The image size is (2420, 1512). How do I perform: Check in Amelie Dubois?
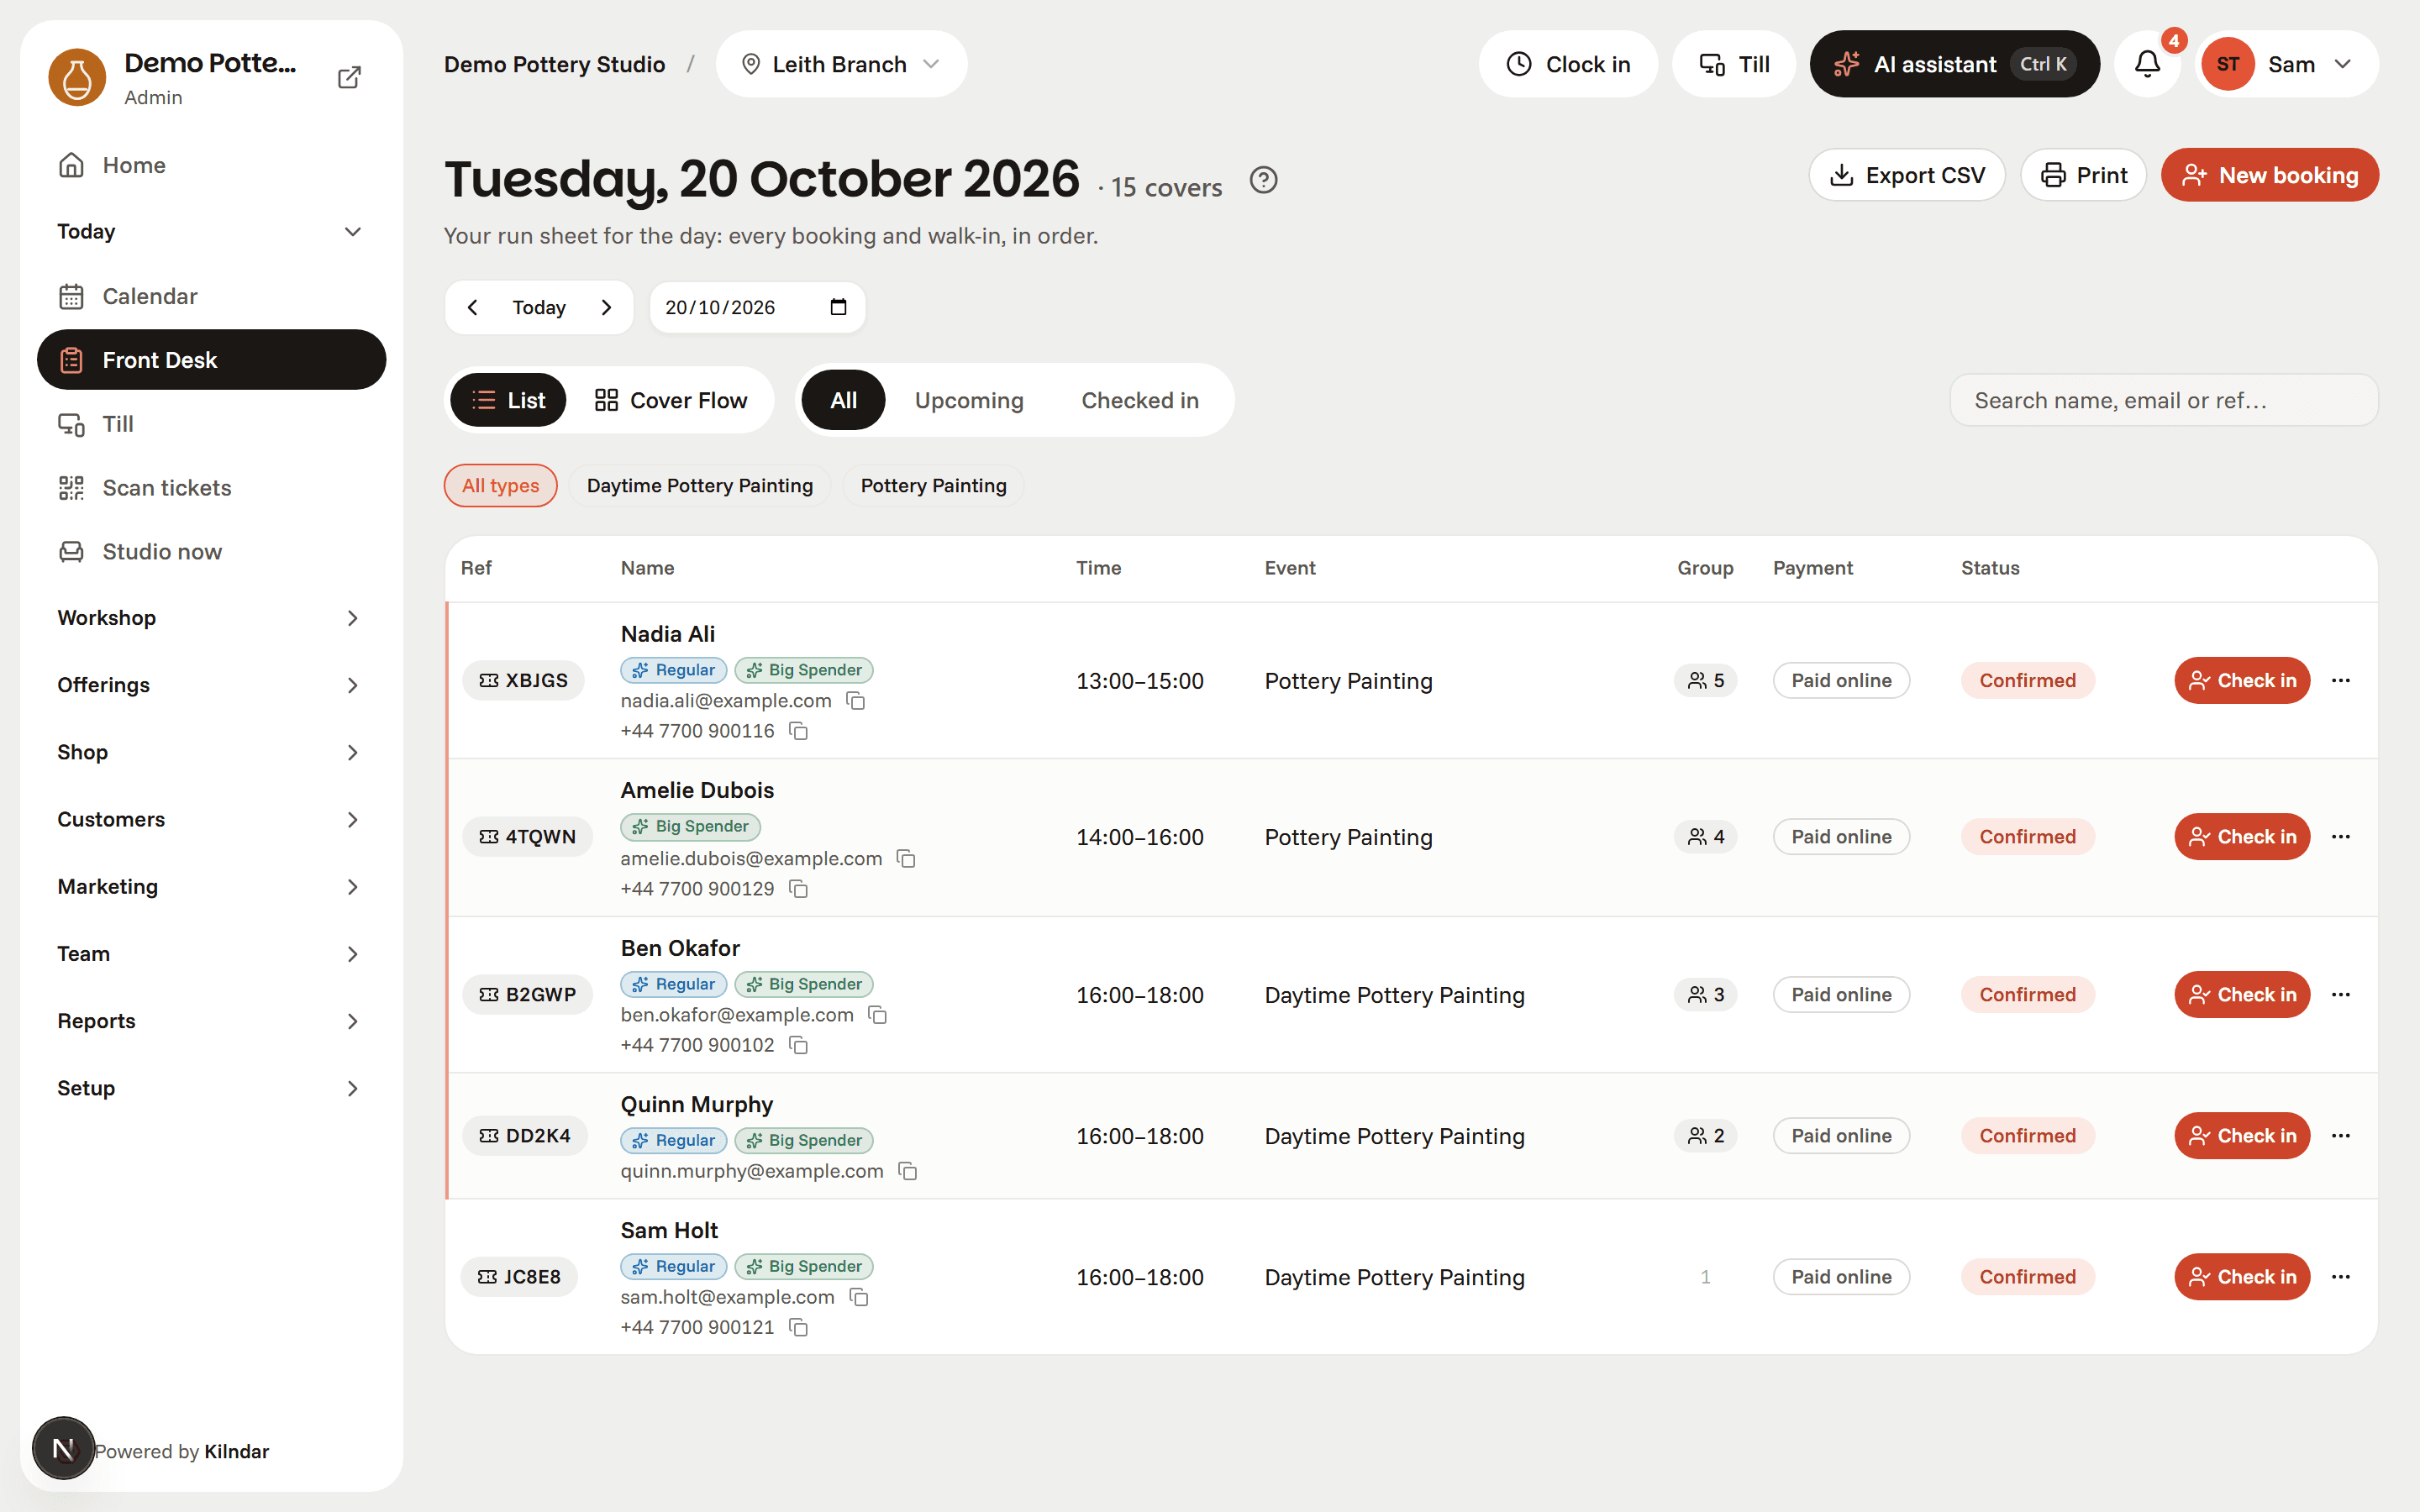tap(2242, 837)
